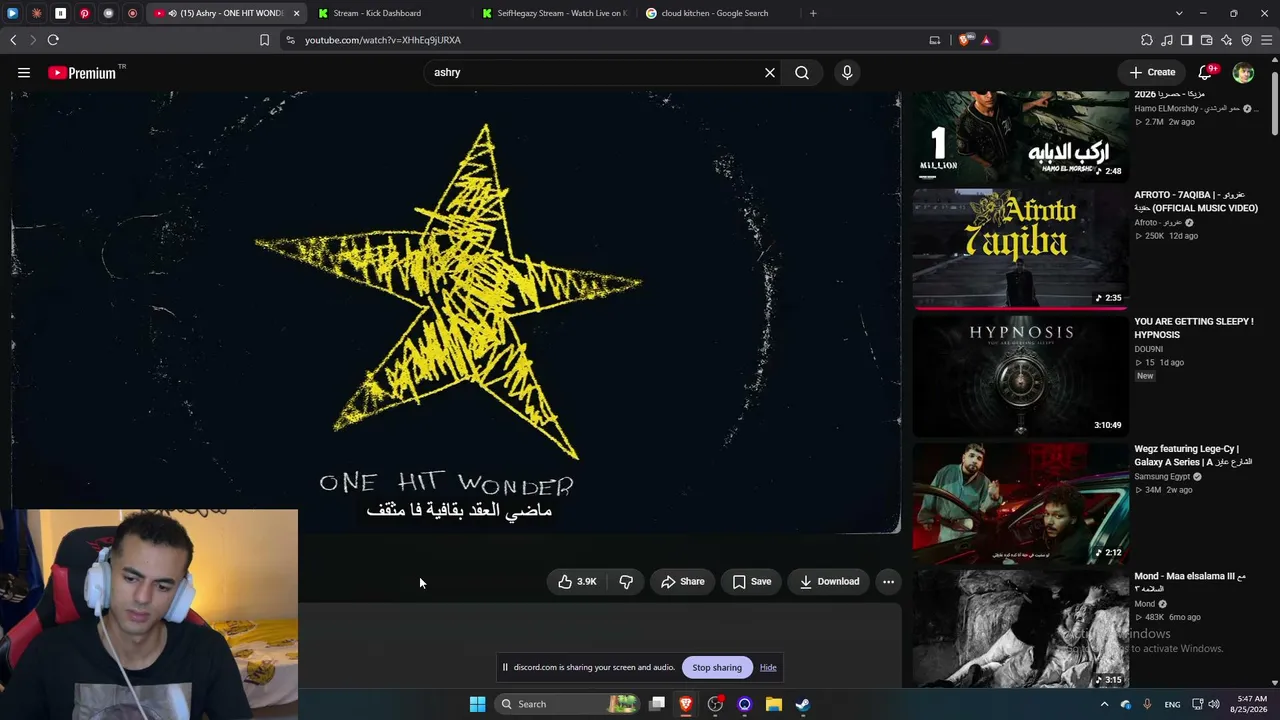
Task: Open YouTube notifications bell
Action: (x=1206, y=72)
